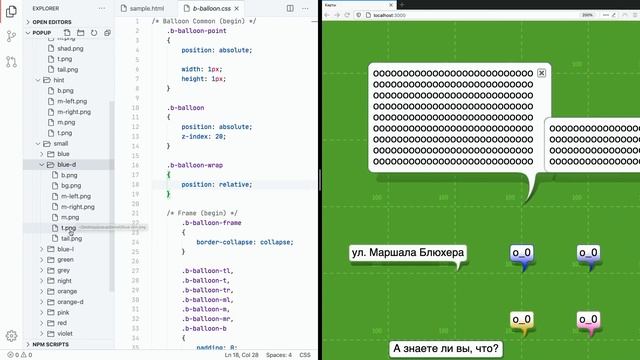
Task: Go back in the browser
Action: 327,15
